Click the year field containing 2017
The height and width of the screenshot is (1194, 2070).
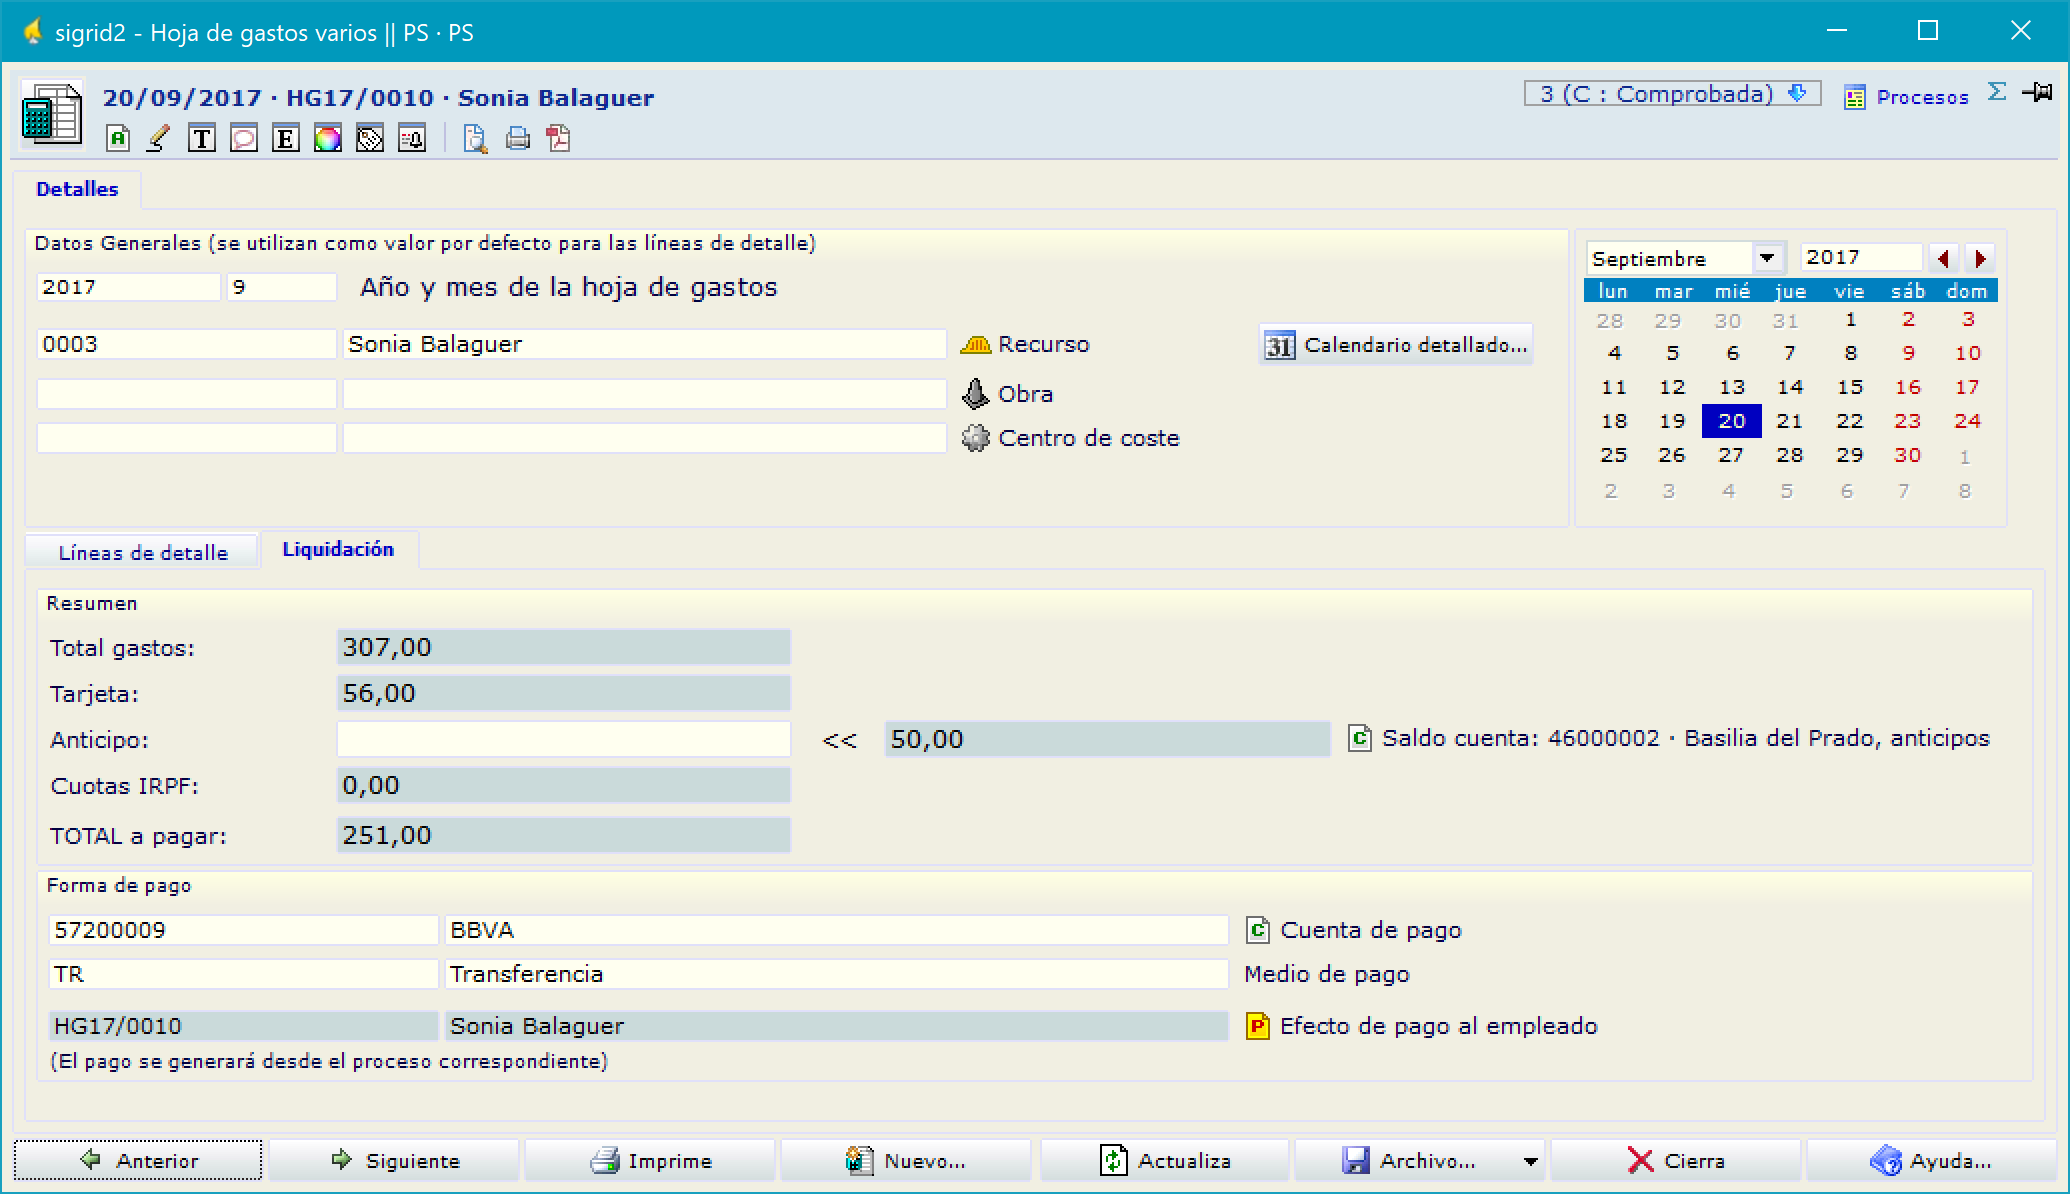coord(128,287)
